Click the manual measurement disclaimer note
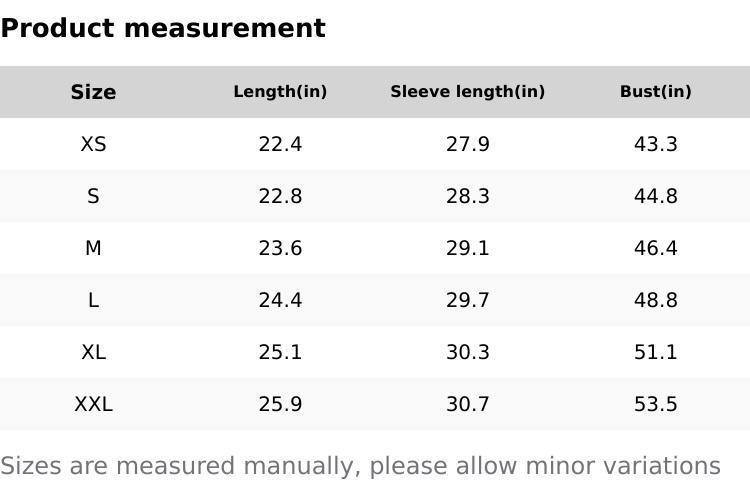The image size is (750, 502). 360,466
